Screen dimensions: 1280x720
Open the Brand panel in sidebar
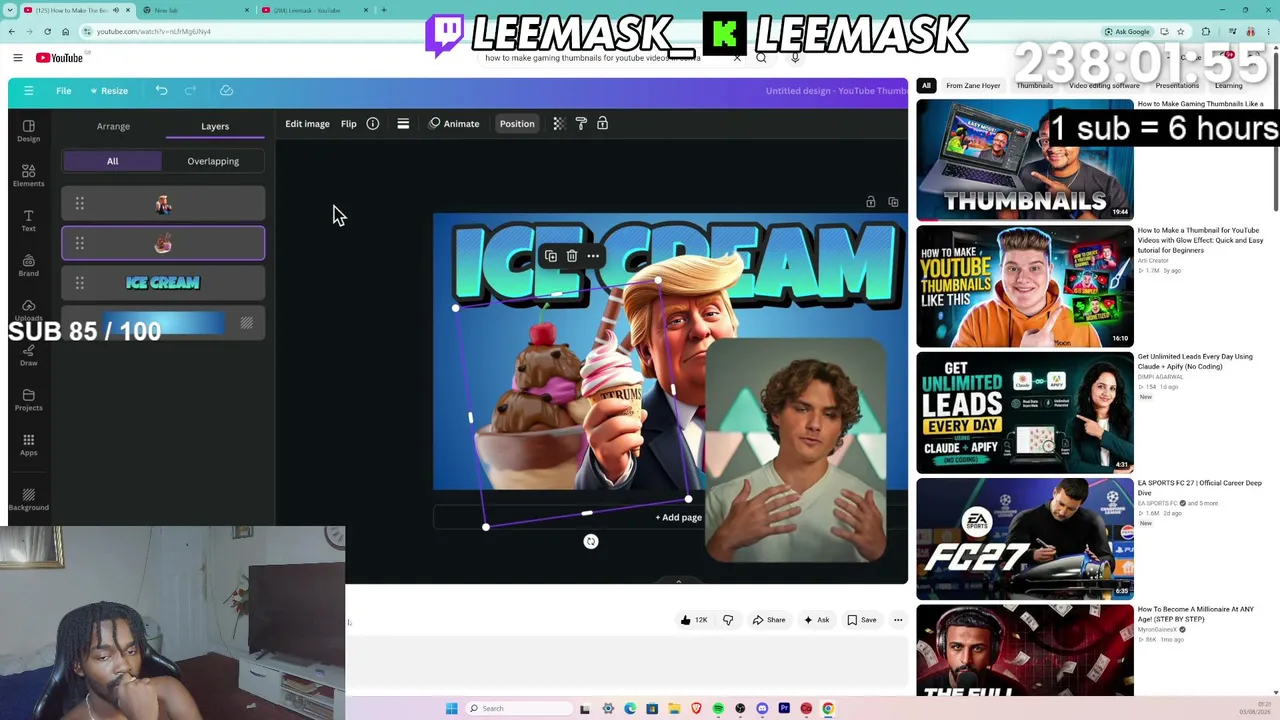[x=28, y=265]
